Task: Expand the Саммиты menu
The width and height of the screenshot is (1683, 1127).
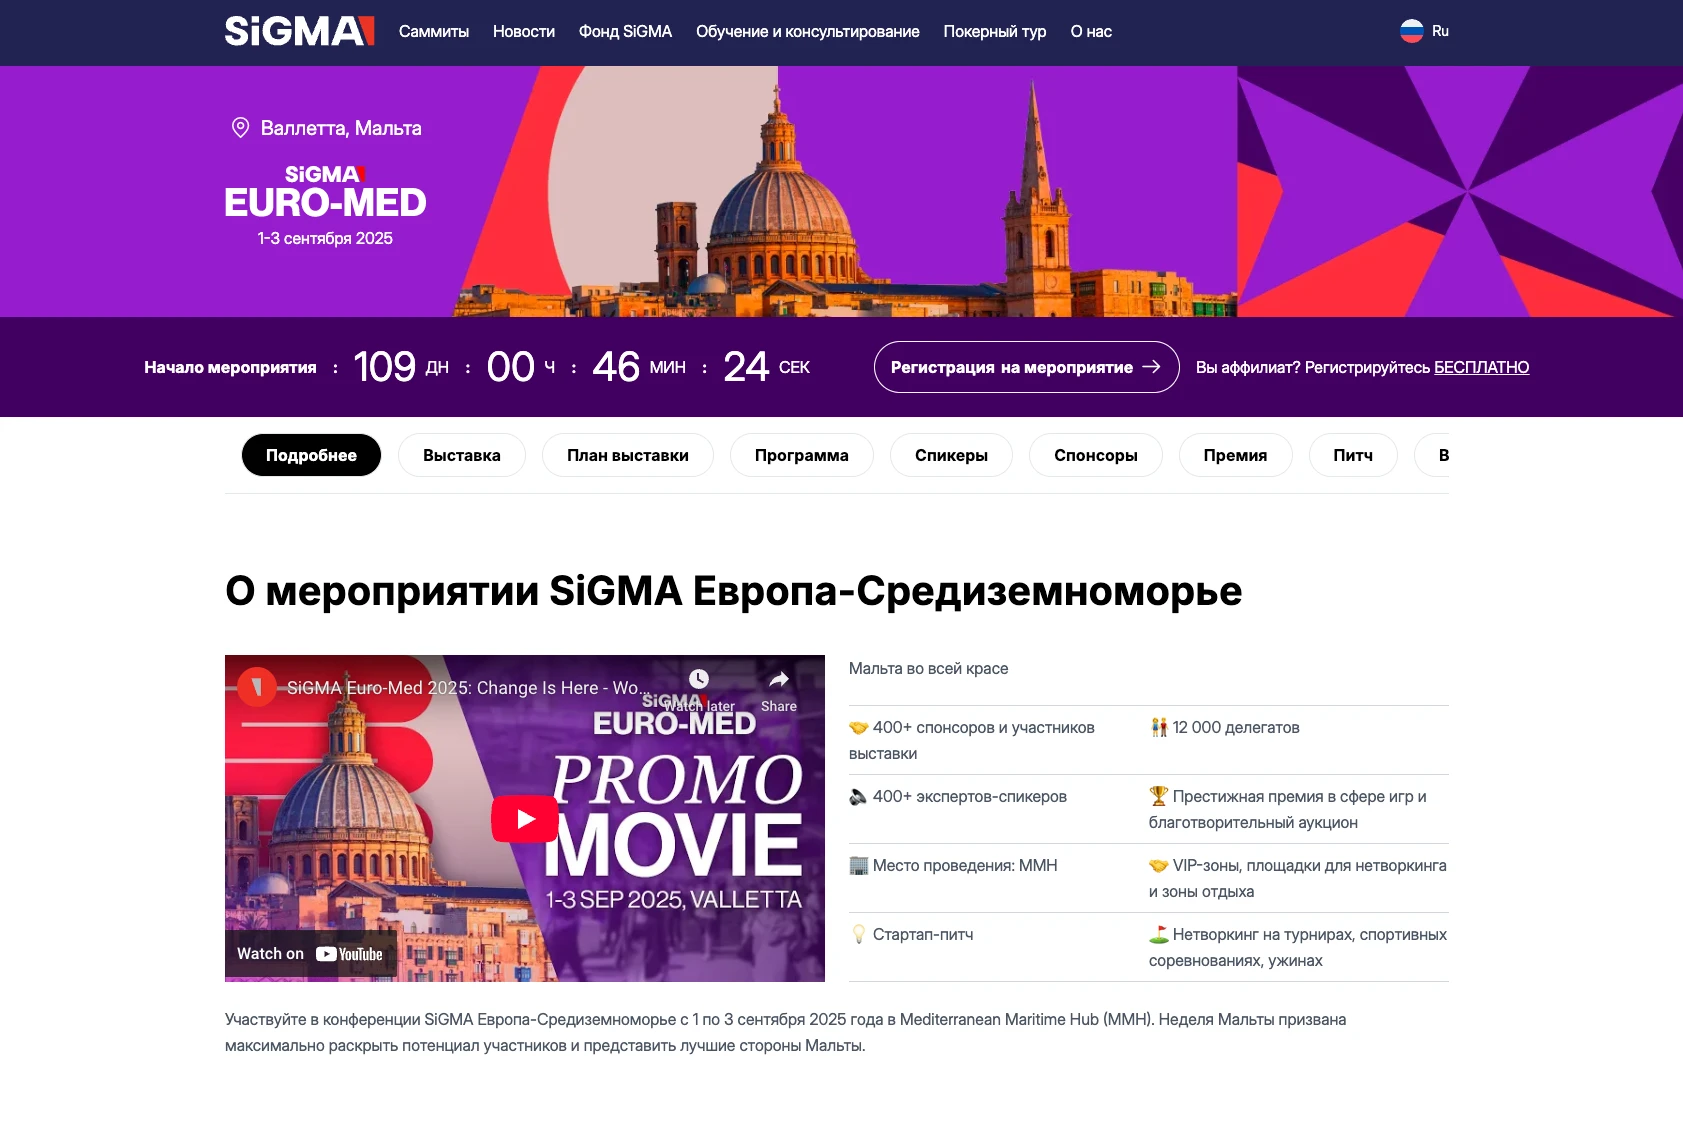Action: tap(434, 31)
